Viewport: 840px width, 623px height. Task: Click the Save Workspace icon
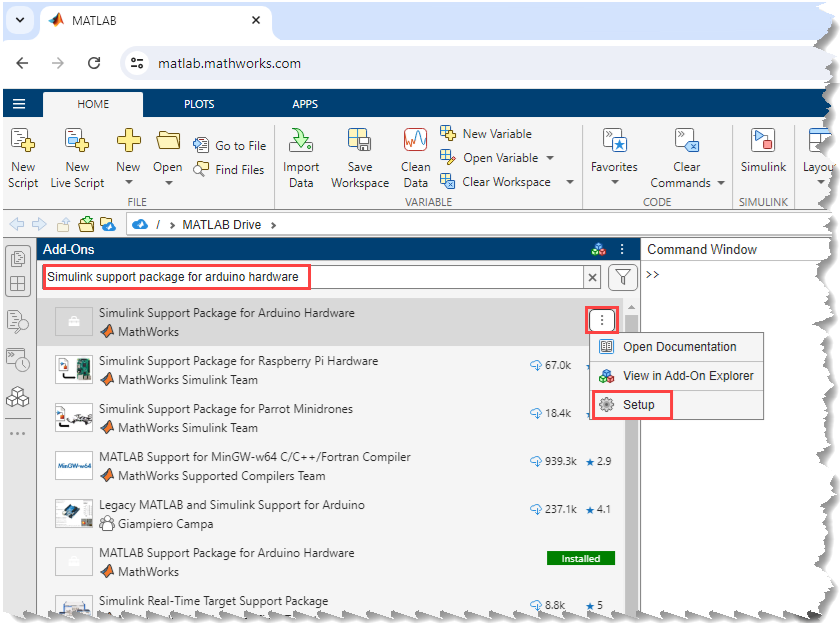[x=359, y=140]
